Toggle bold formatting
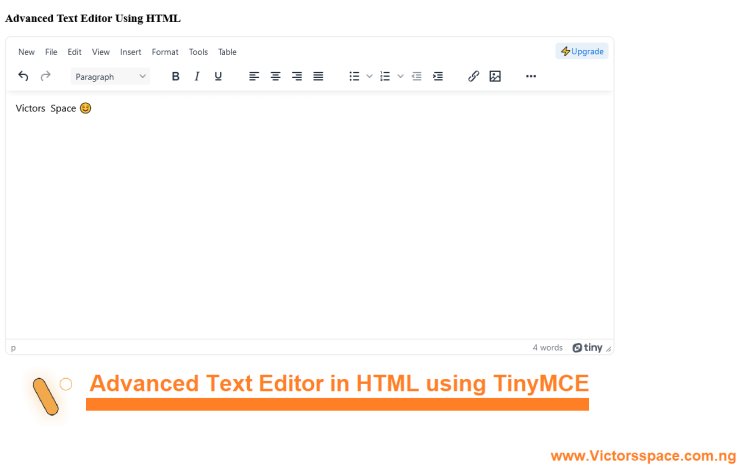Screen dimensions: 750x468 coord(176,76)
